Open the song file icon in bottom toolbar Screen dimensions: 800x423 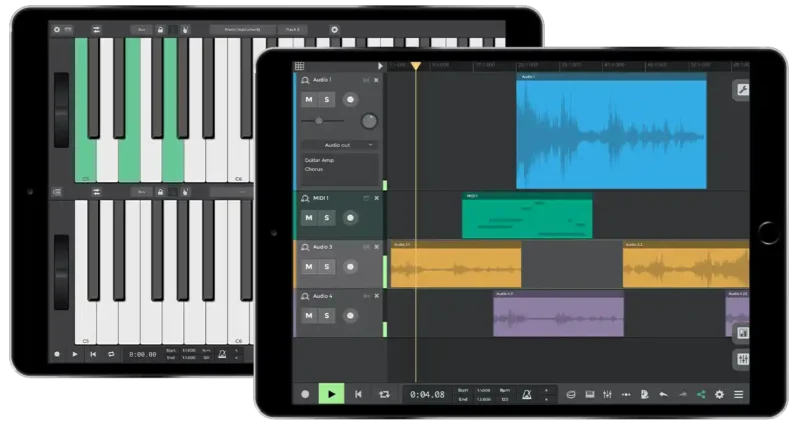pos(644,394)
